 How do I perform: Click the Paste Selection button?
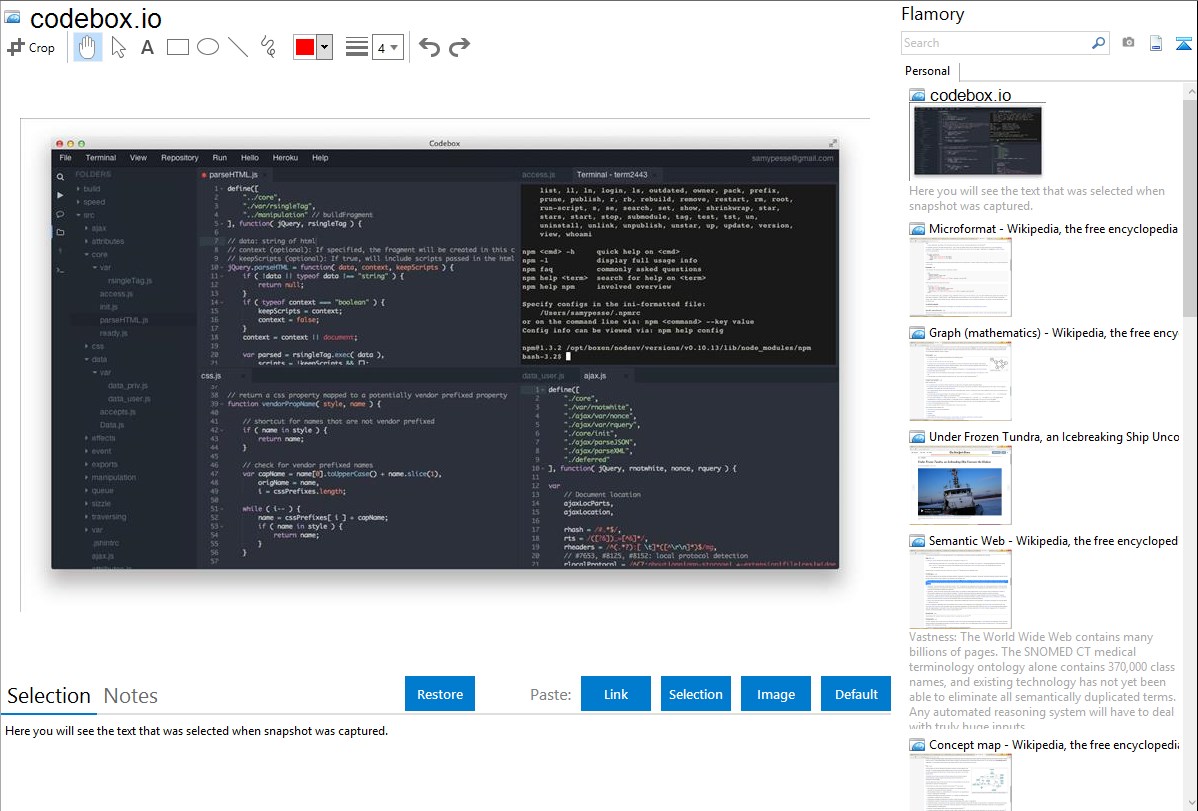pyautogui.click(x=695, y=694)
